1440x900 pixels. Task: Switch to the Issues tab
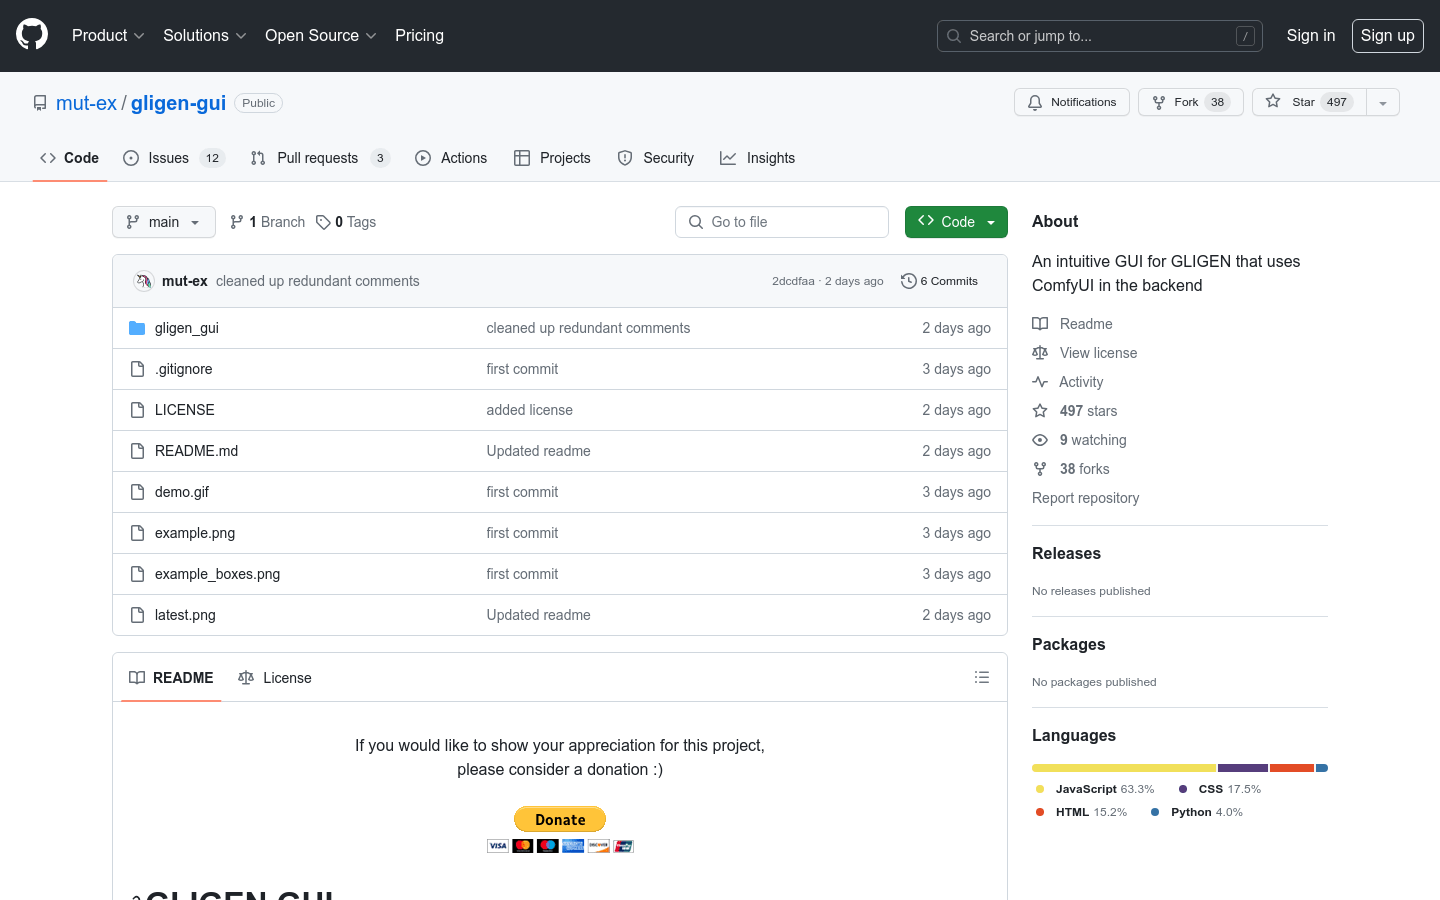[x=174, y=158]
